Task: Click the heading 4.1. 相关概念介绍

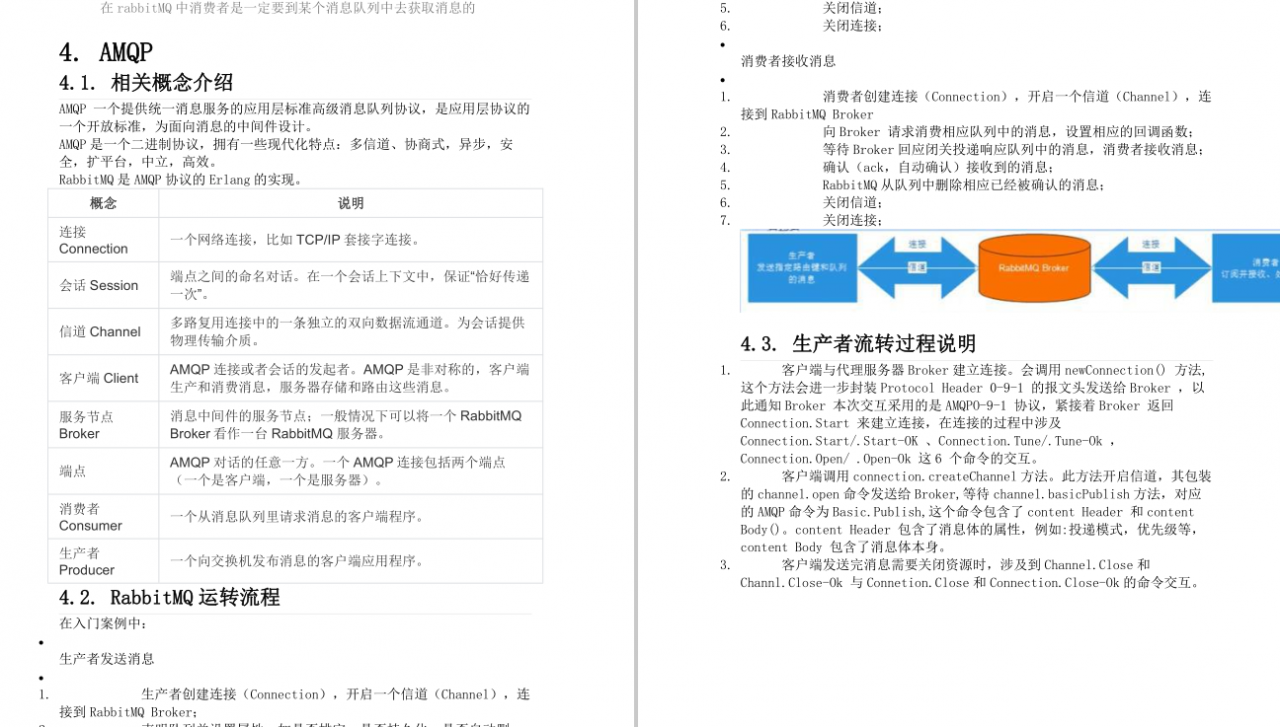Action: [146, 83]
